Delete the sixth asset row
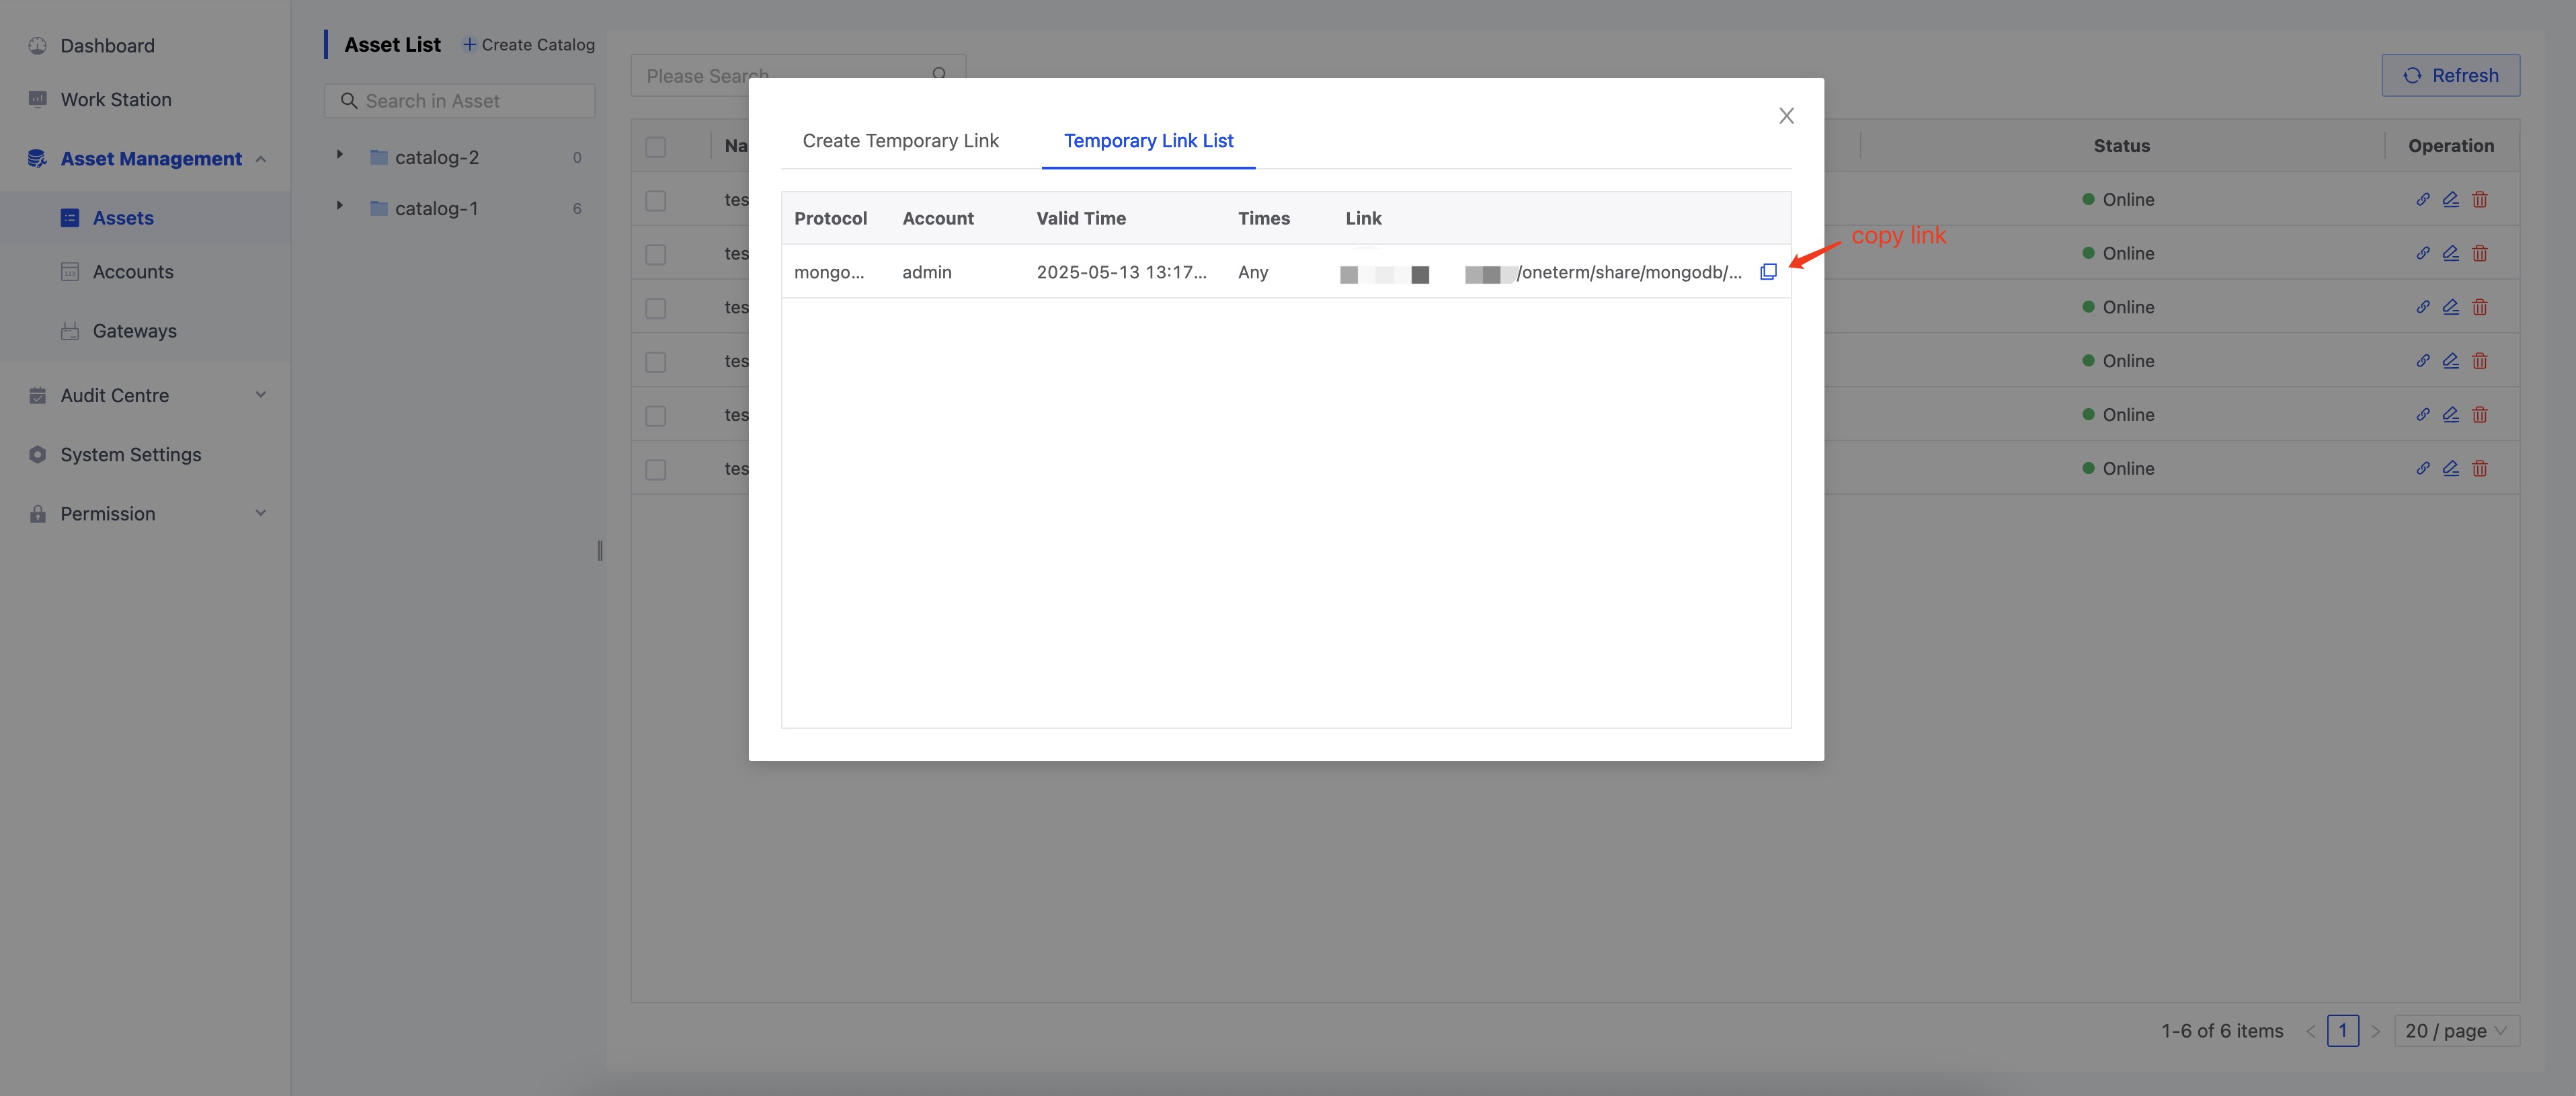2576x1096 pixels. pos(2480,468)
